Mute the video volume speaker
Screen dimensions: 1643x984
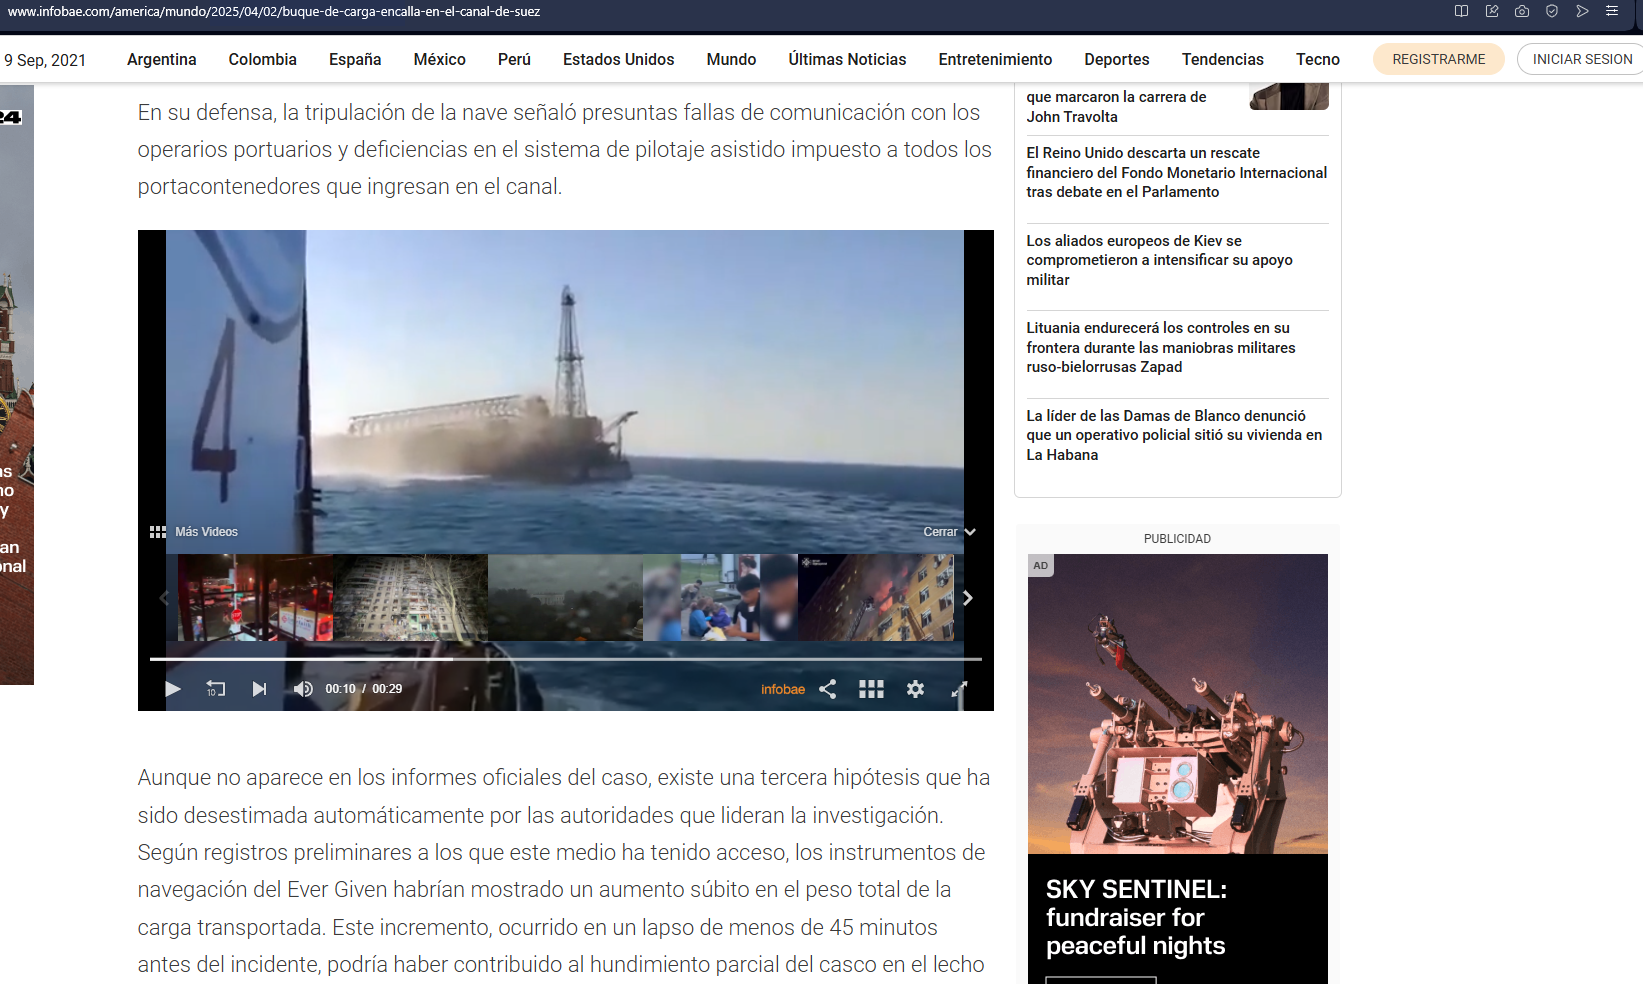tap(302, 689)
